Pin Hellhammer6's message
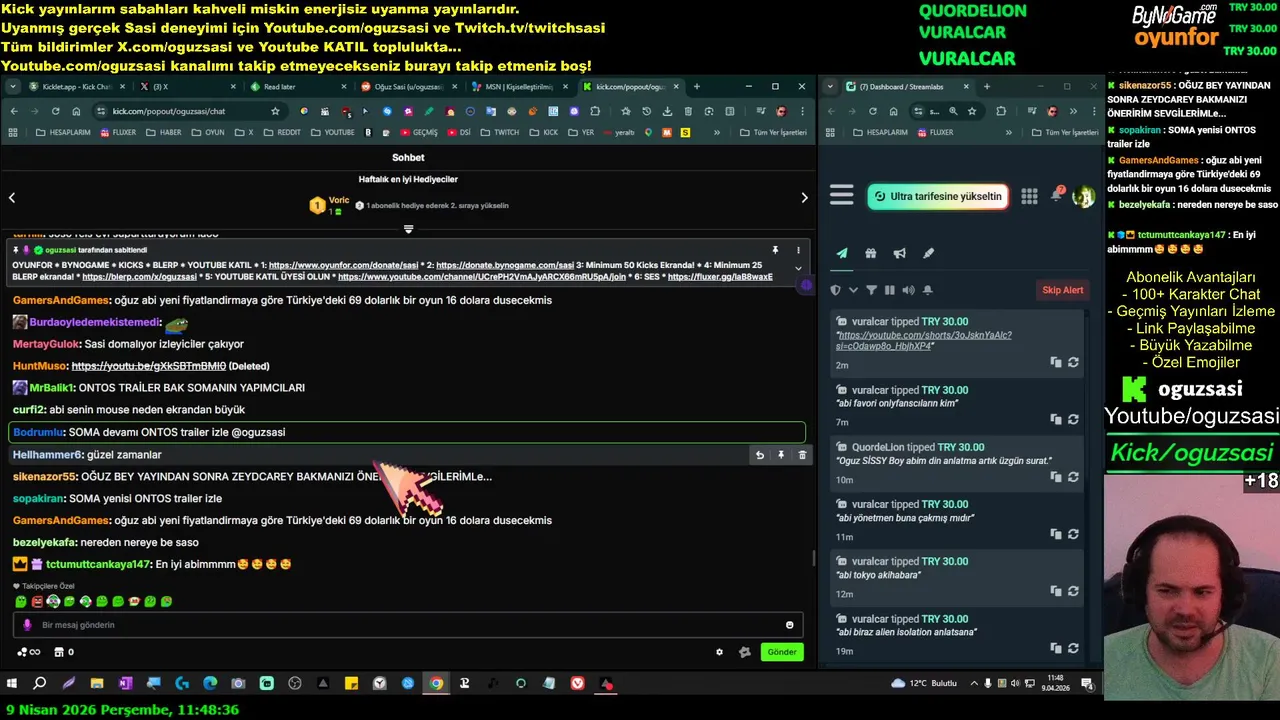The image size is (1280, 720). click(x=781, y=455)
